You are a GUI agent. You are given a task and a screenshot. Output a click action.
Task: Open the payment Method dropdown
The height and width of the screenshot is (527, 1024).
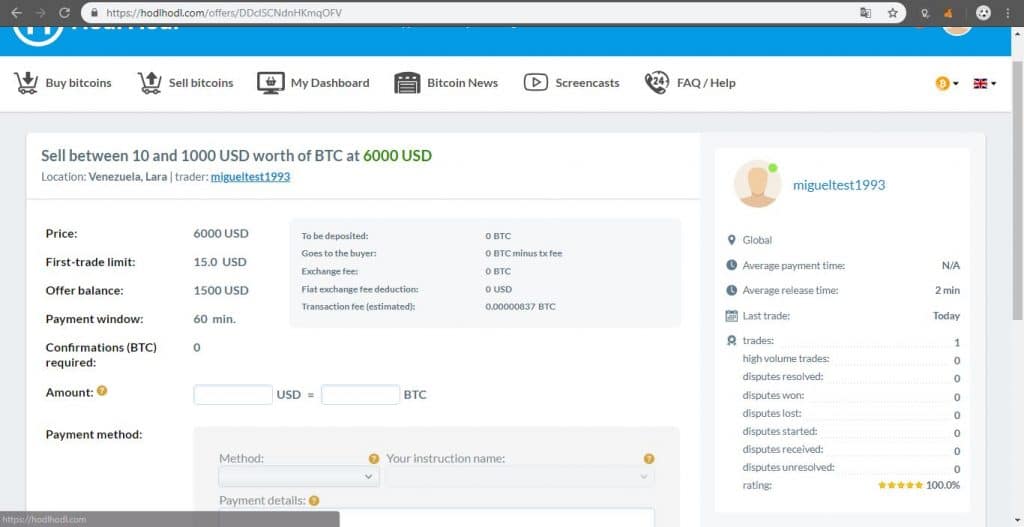(298, 476)
